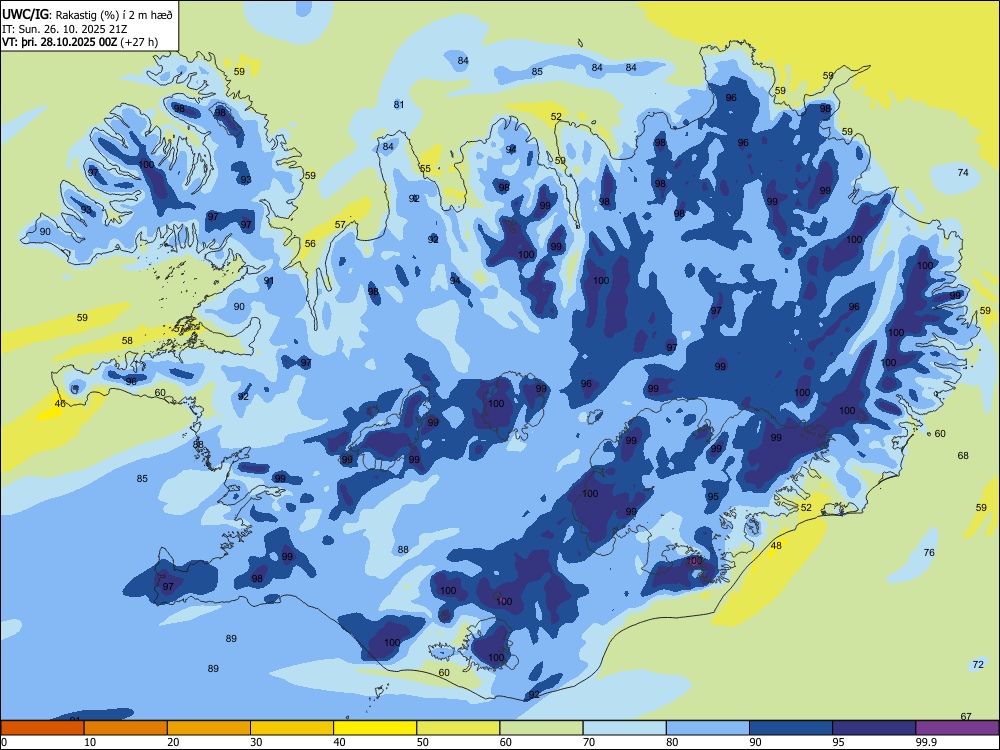
Task: Click the offshore value '74'
Action: point(963,173)
